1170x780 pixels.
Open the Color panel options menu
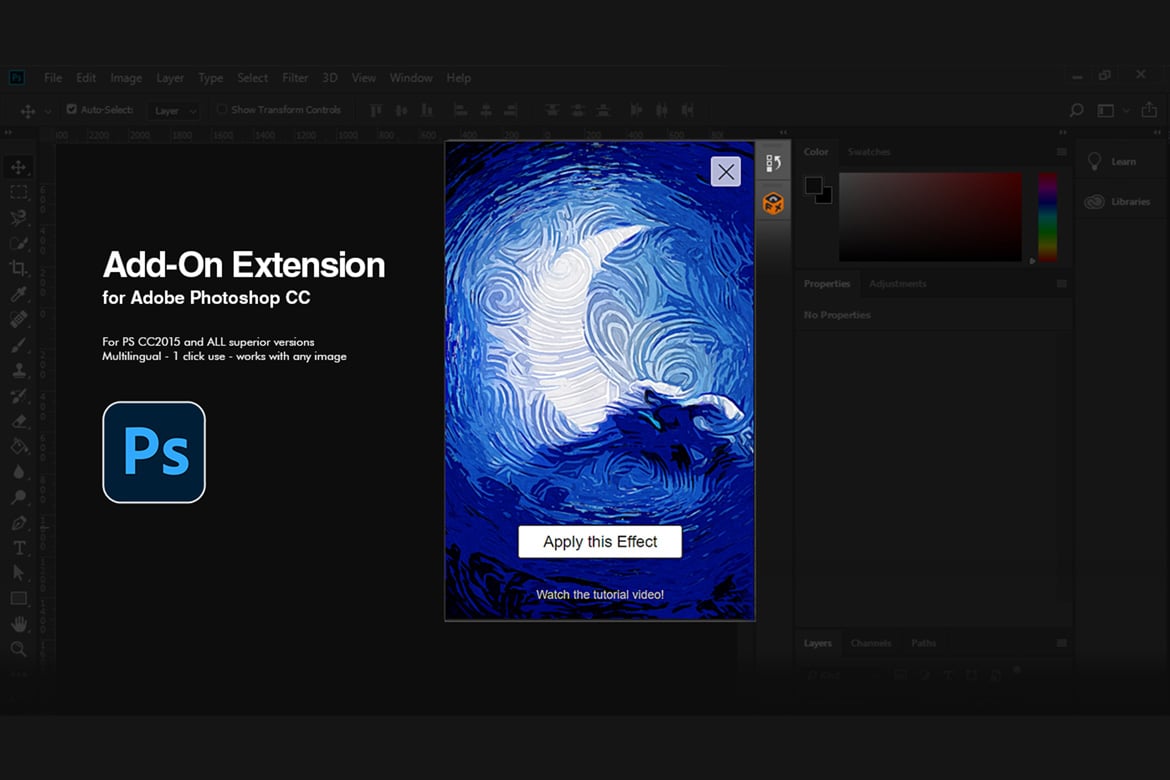(1062, 152)
